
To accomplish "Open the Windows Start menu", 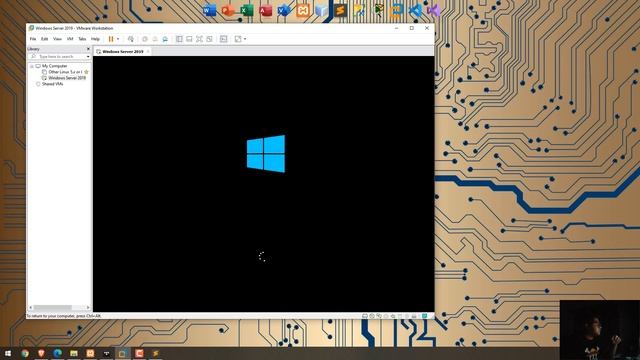I will (8, 353).
